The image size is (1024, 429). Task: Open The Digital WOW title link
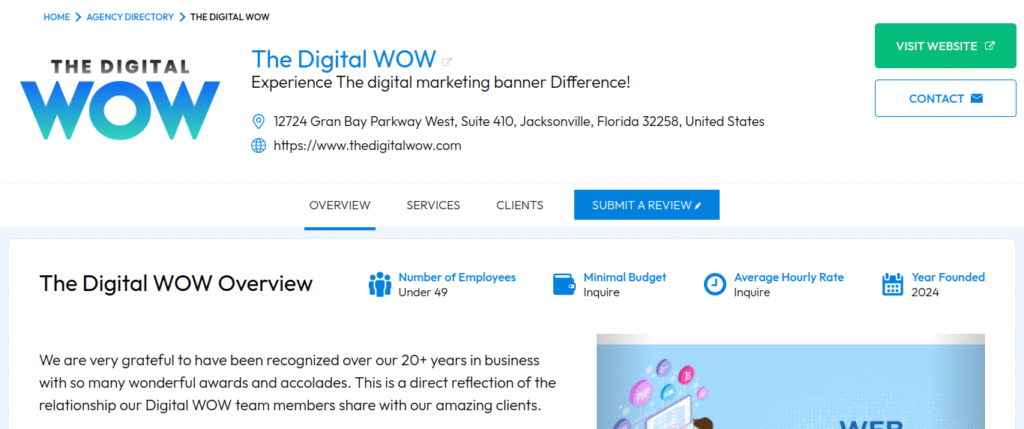coord(344,60)
